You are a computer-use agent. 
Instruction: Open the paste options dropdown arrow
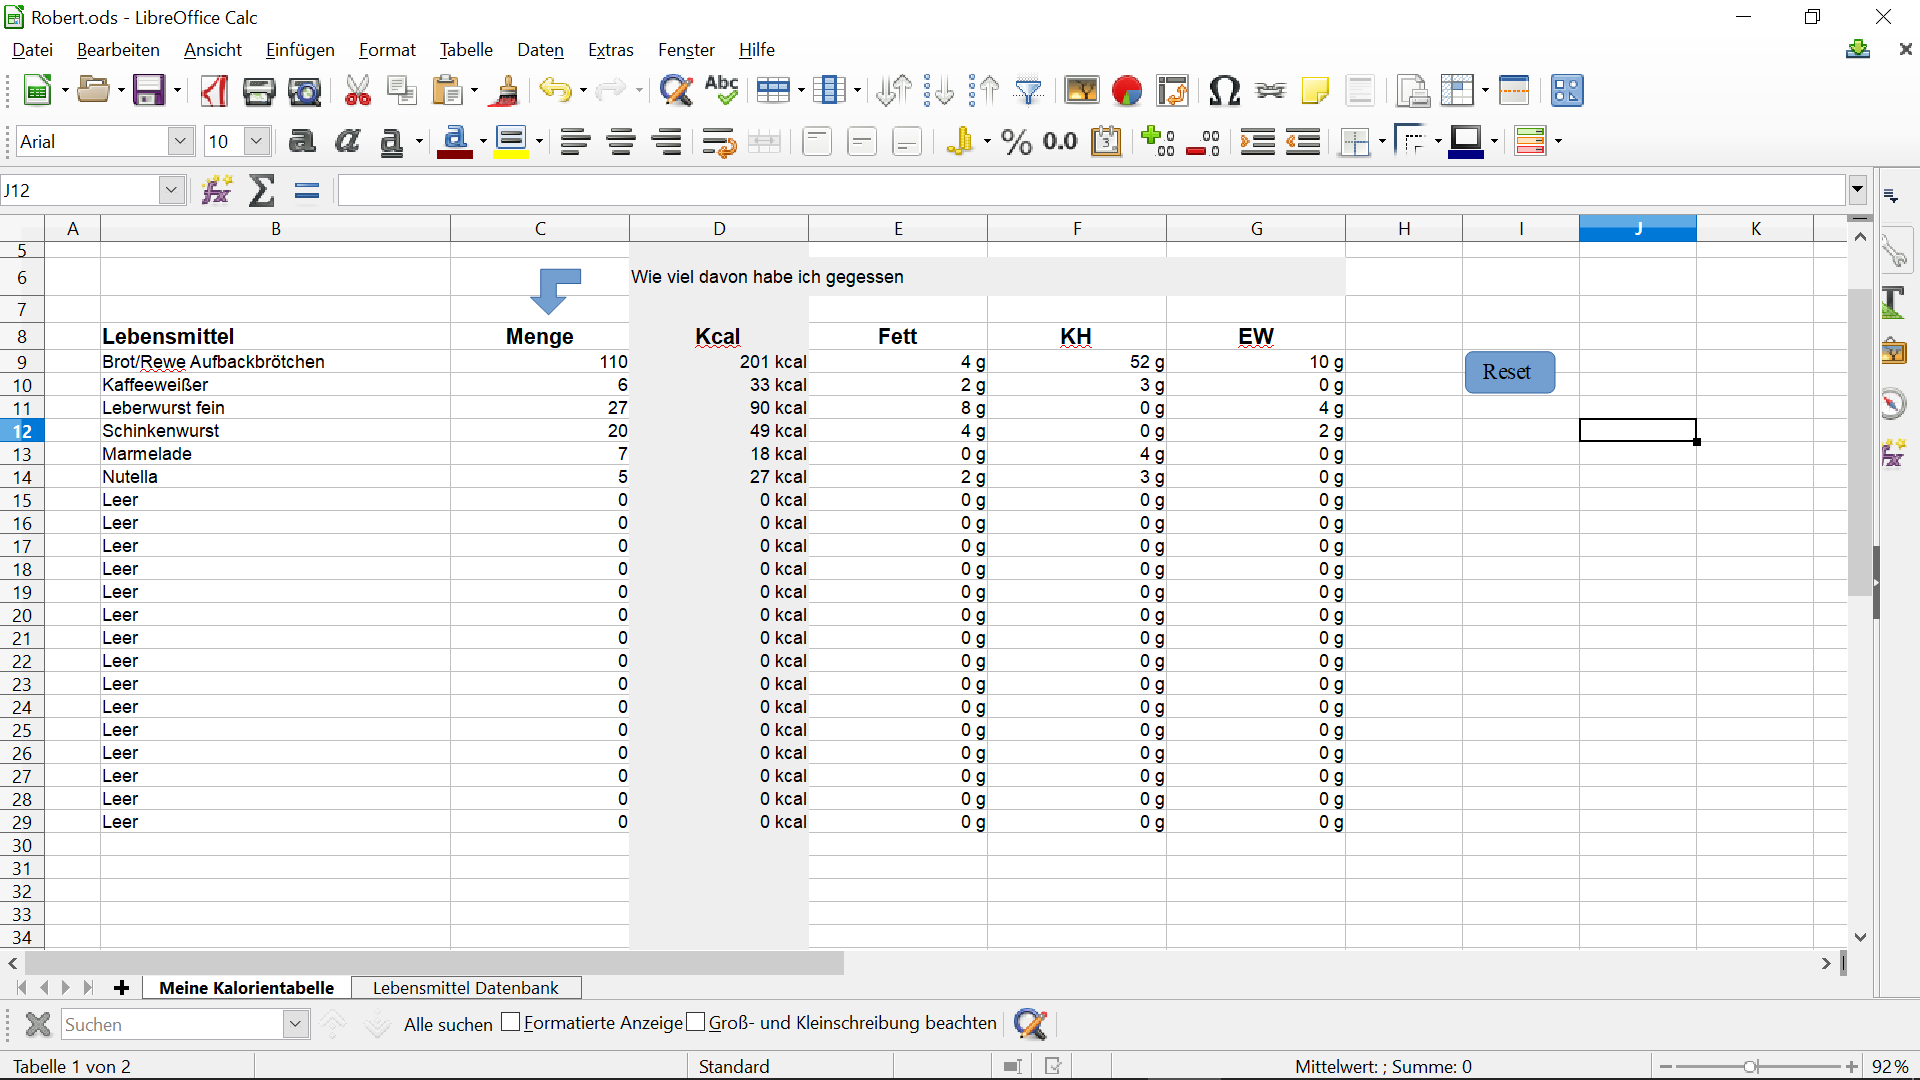(474, 91)
